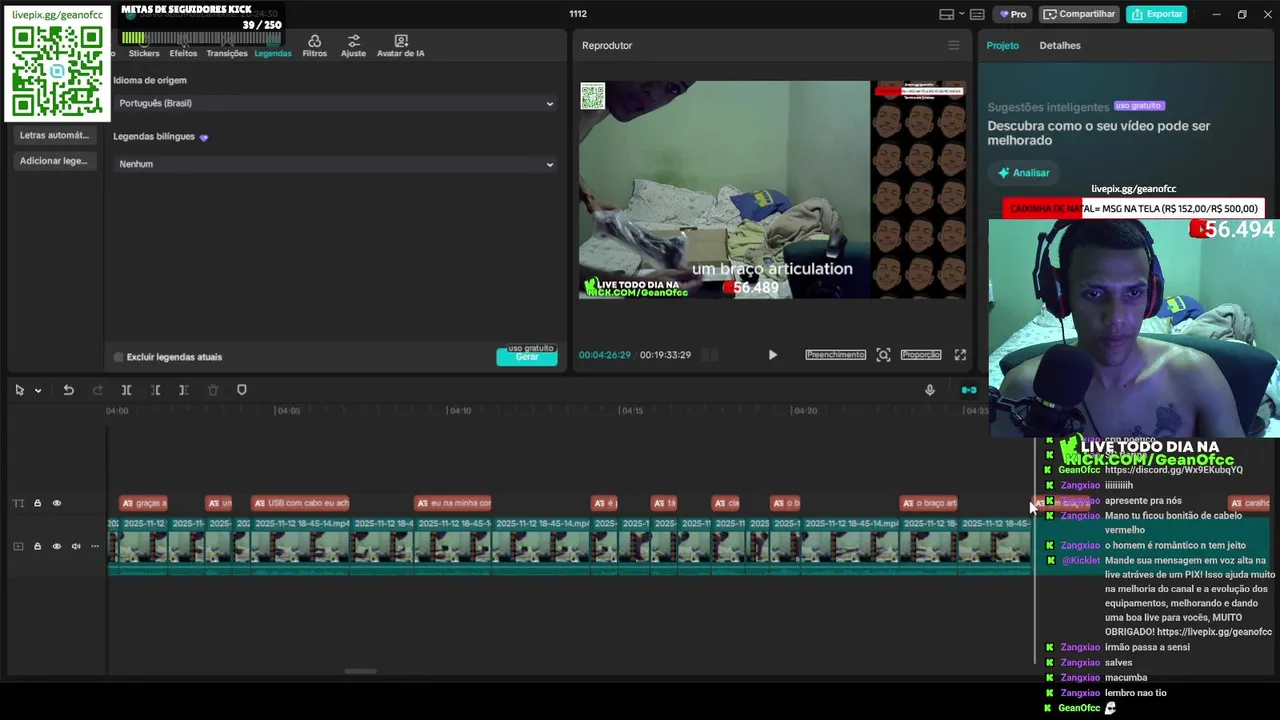This screenshot has height=720, width=1280.
Task: Open the player panel hamburger menu
Action: coord(954,46)
